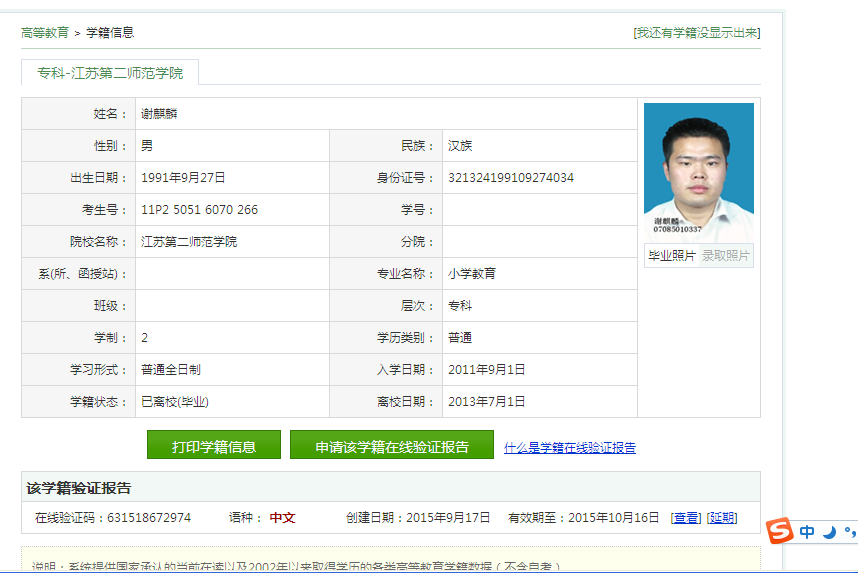Viewport: 858px width, 573px height.
Task: Select the ethnicity value 汉族
Action: tap(460, 146)
